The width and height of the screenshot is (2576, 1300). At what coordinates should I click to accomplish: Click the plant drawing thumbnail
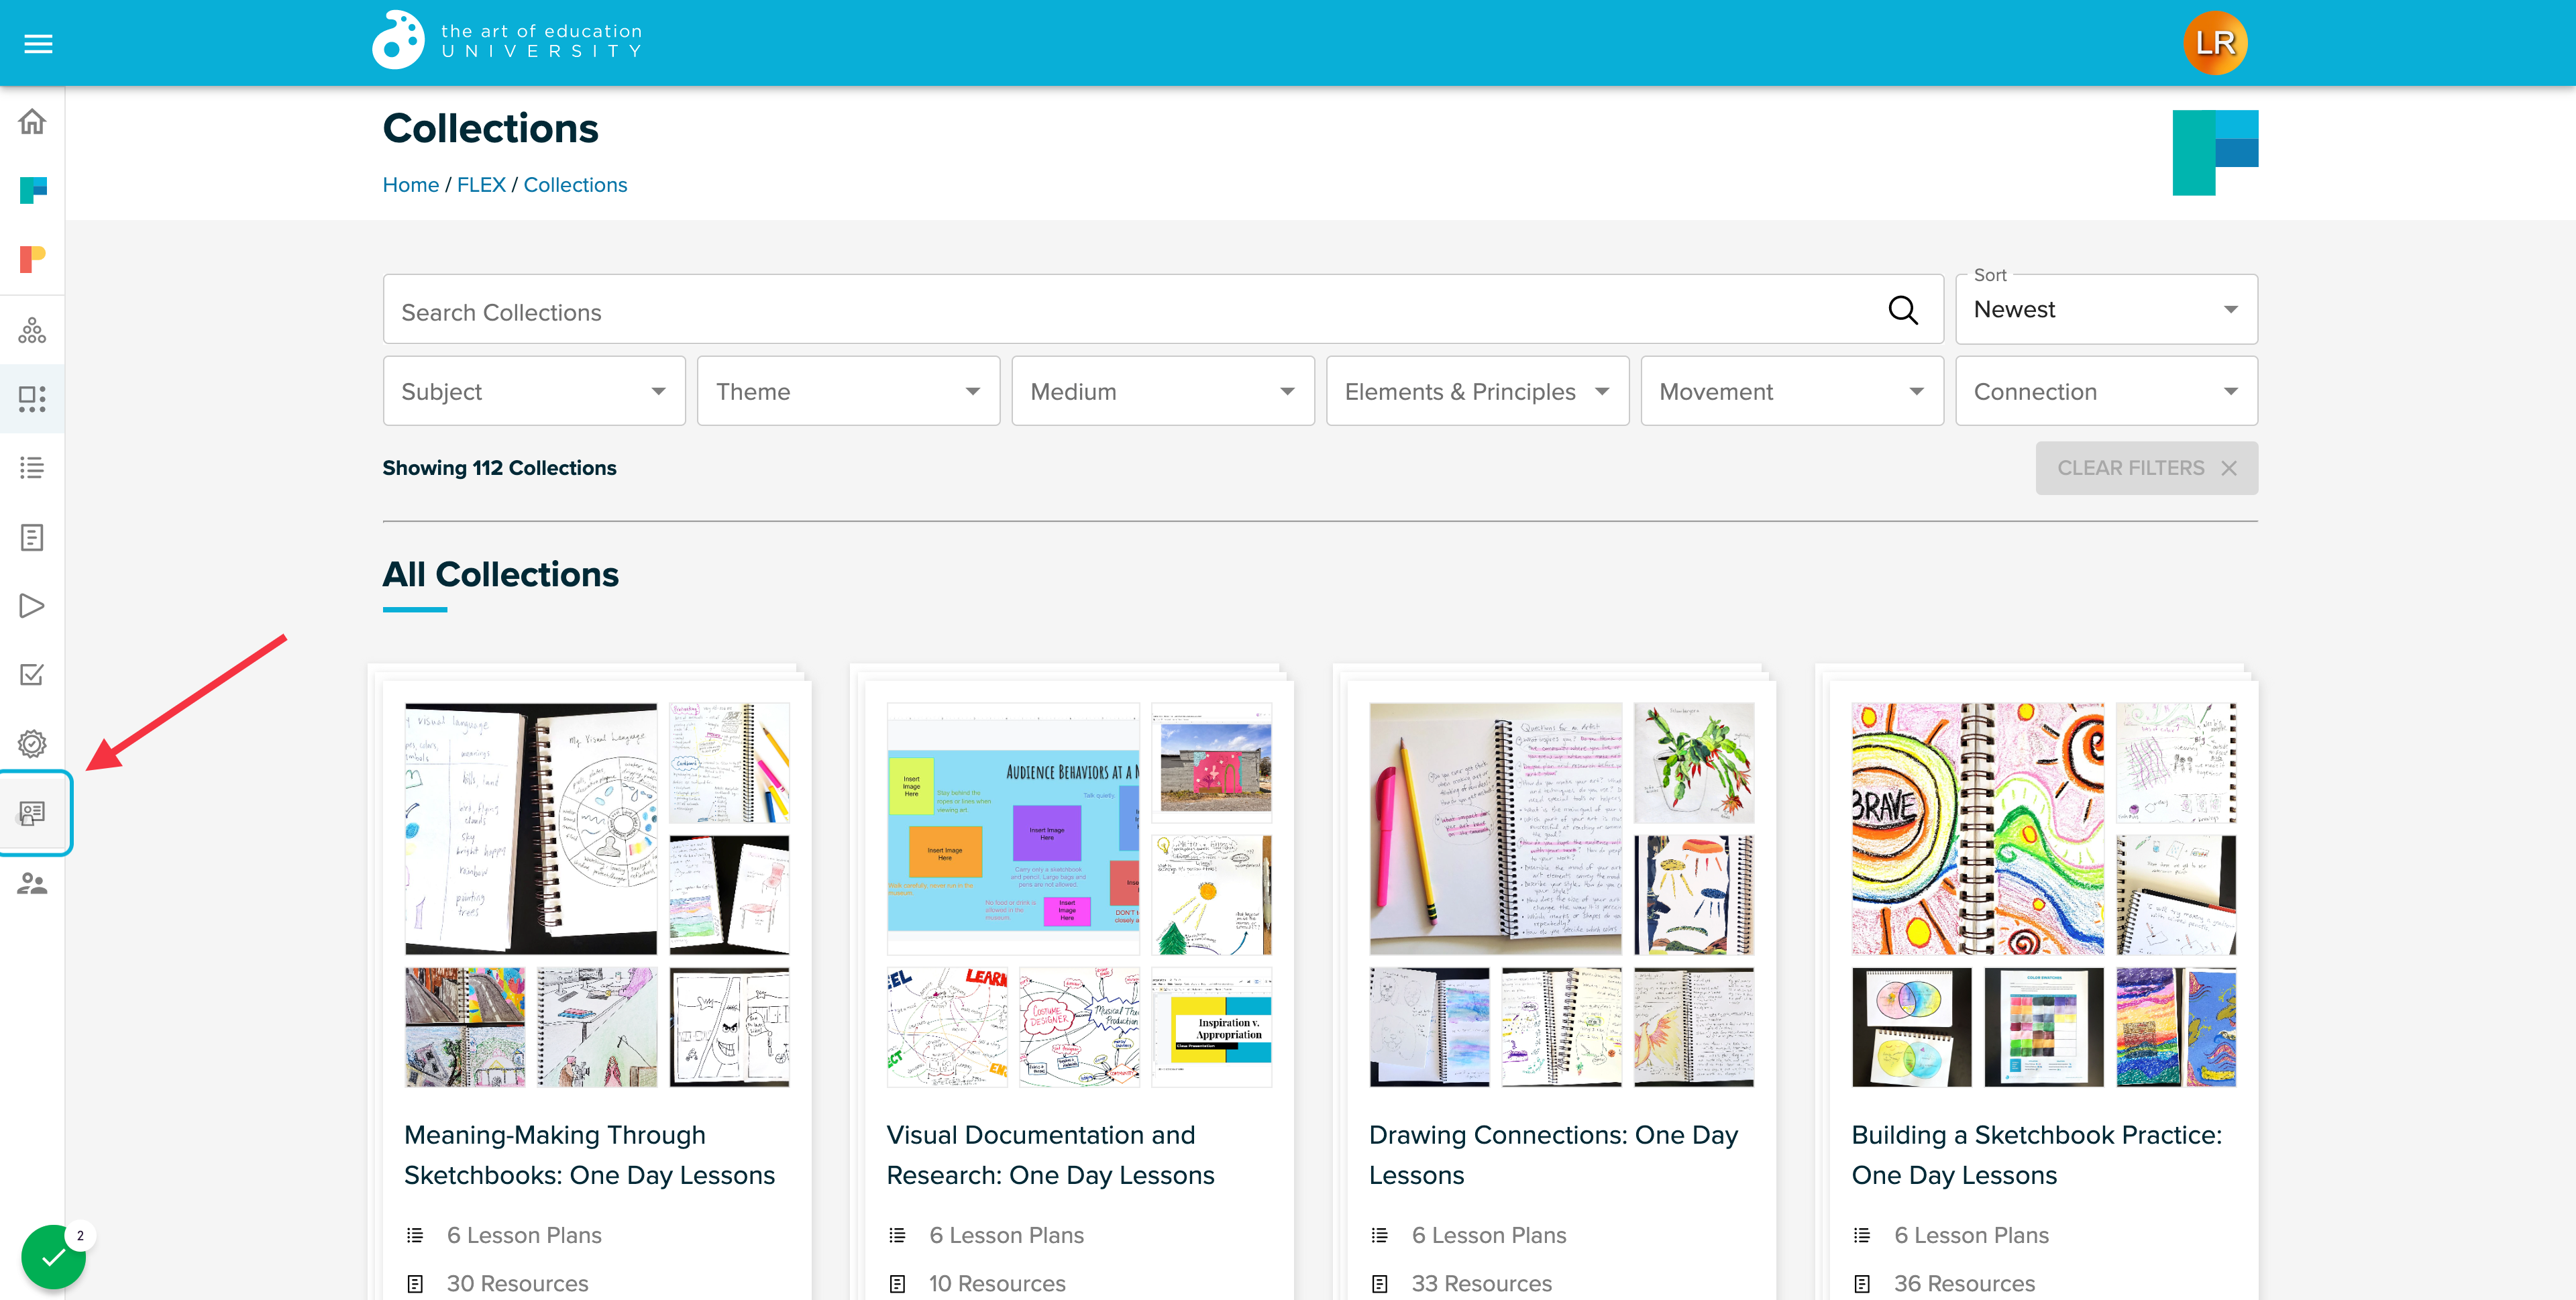(x=1694, y=763)
